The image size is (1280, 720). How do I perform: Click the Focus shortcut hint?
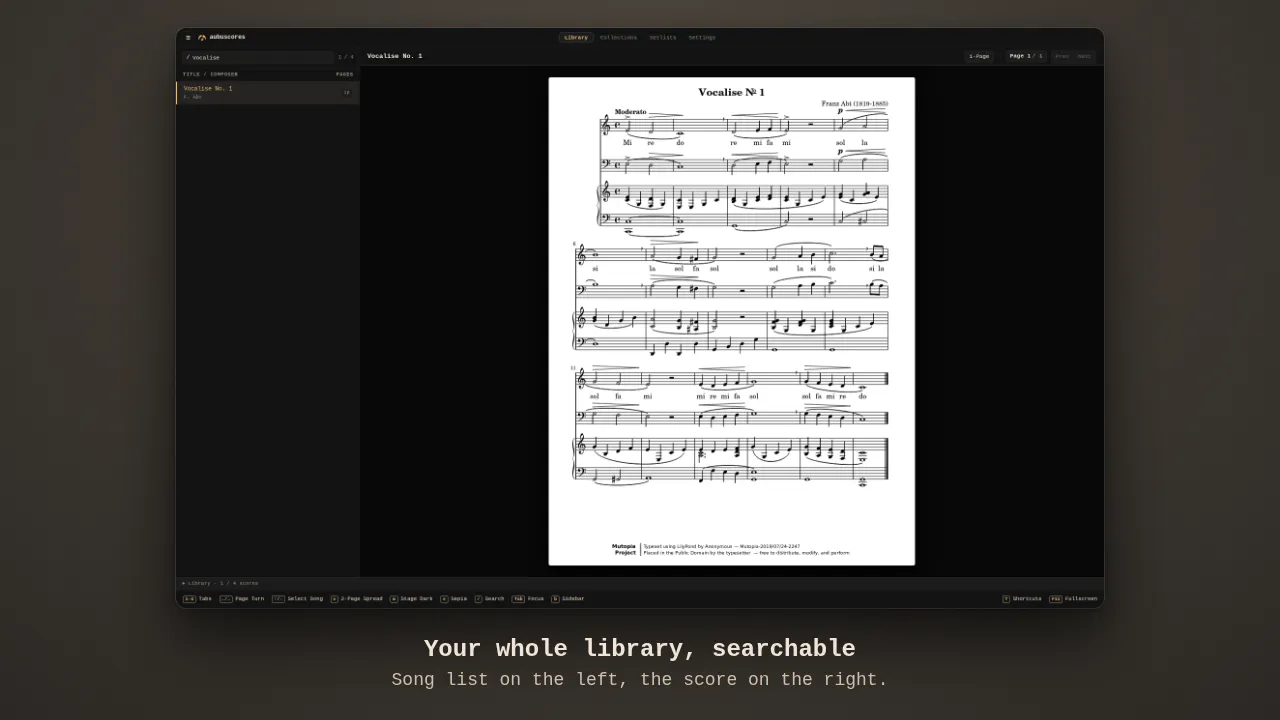[528, 599]
